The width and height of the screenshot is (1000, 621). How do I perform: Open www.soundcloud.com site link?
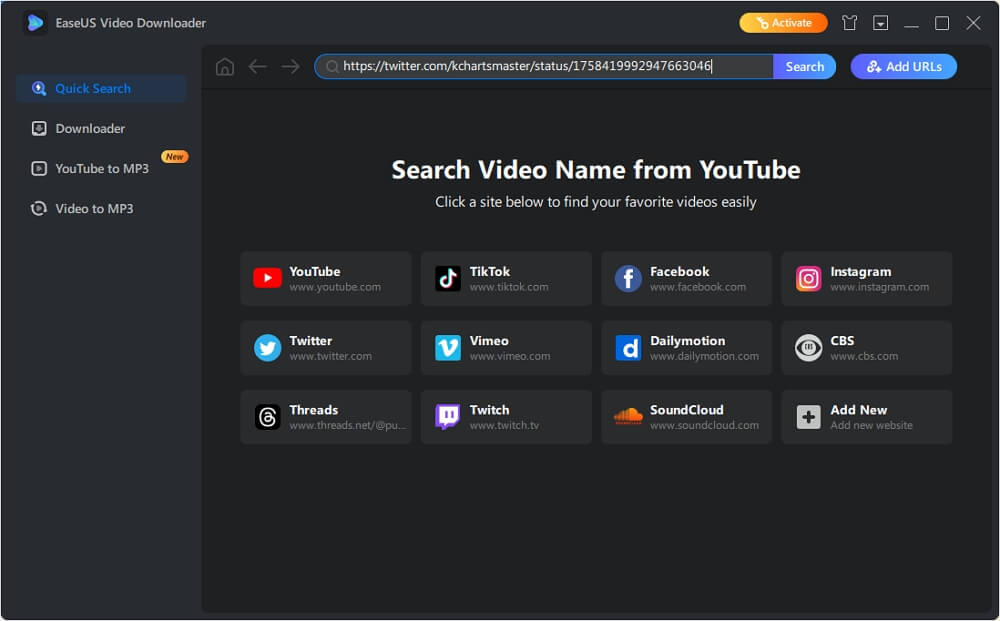tap(704, 425)
